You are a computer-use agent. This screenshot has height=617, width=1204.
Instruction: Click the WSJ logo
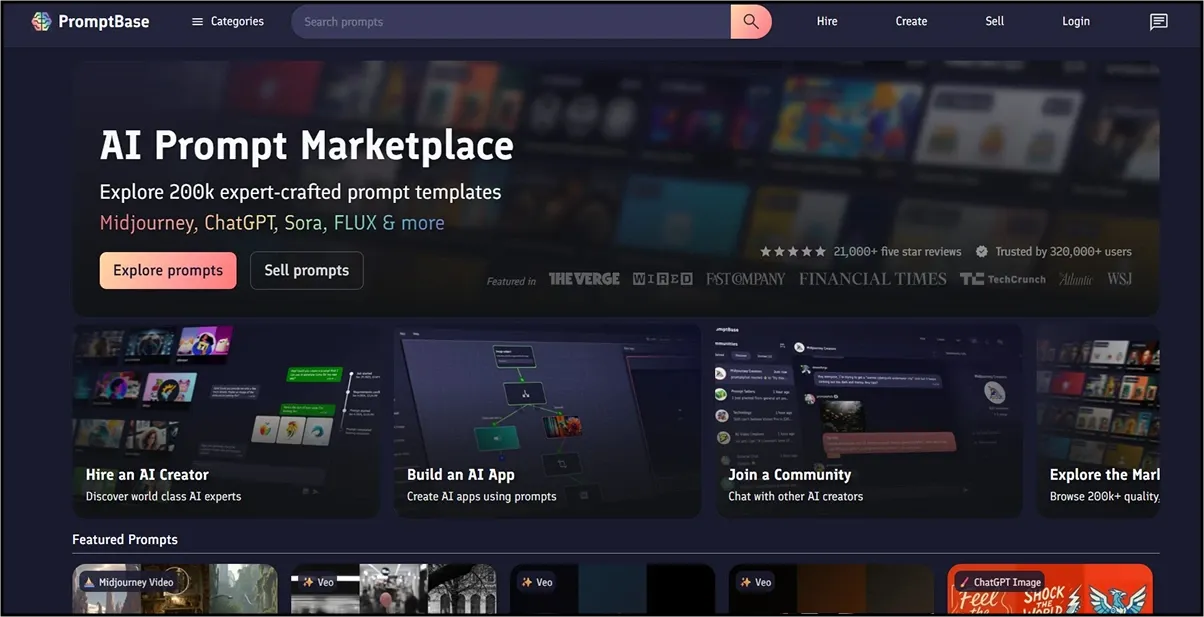(x=1119, y=279)
